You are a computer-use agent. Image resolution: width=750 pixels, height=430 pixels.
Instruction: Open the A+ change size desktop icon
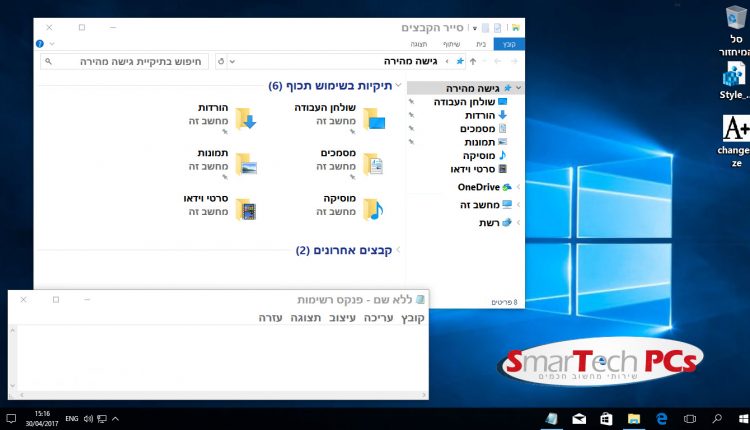pos(736,141)
